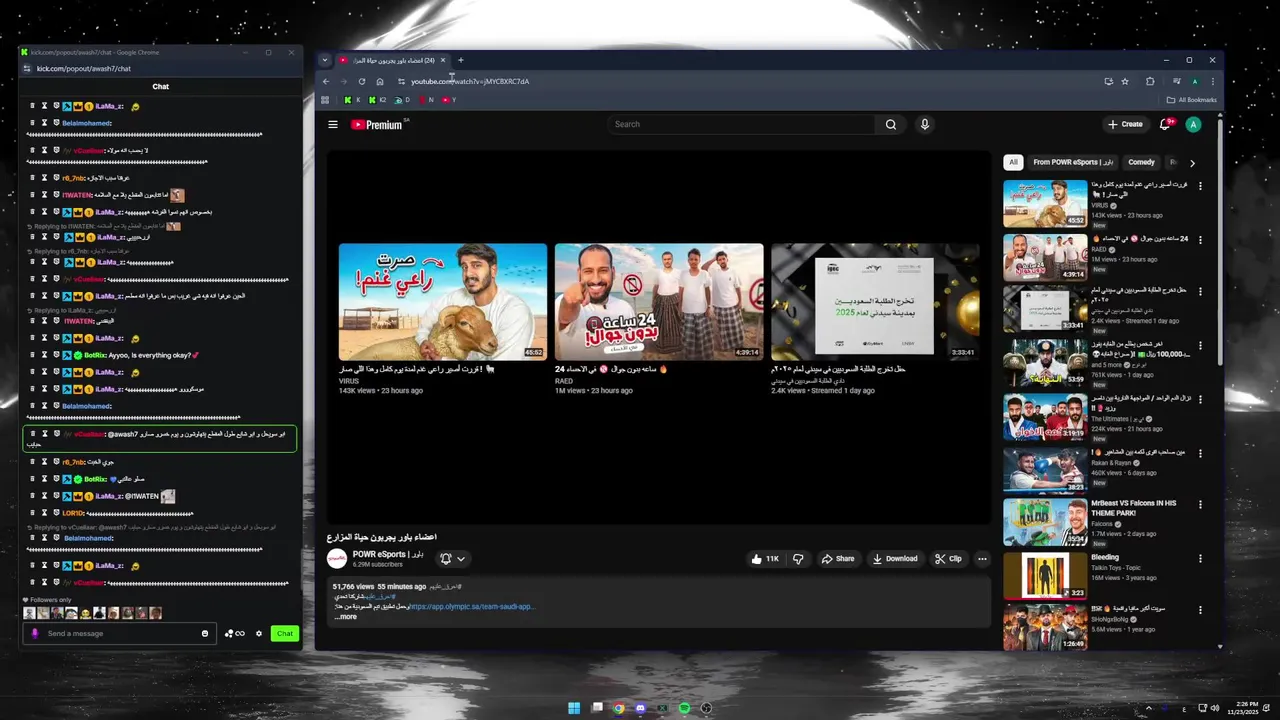1280x720 pixels.
Task: Like the video with 11K thumbs-up
Action: [x=764, y=559]
